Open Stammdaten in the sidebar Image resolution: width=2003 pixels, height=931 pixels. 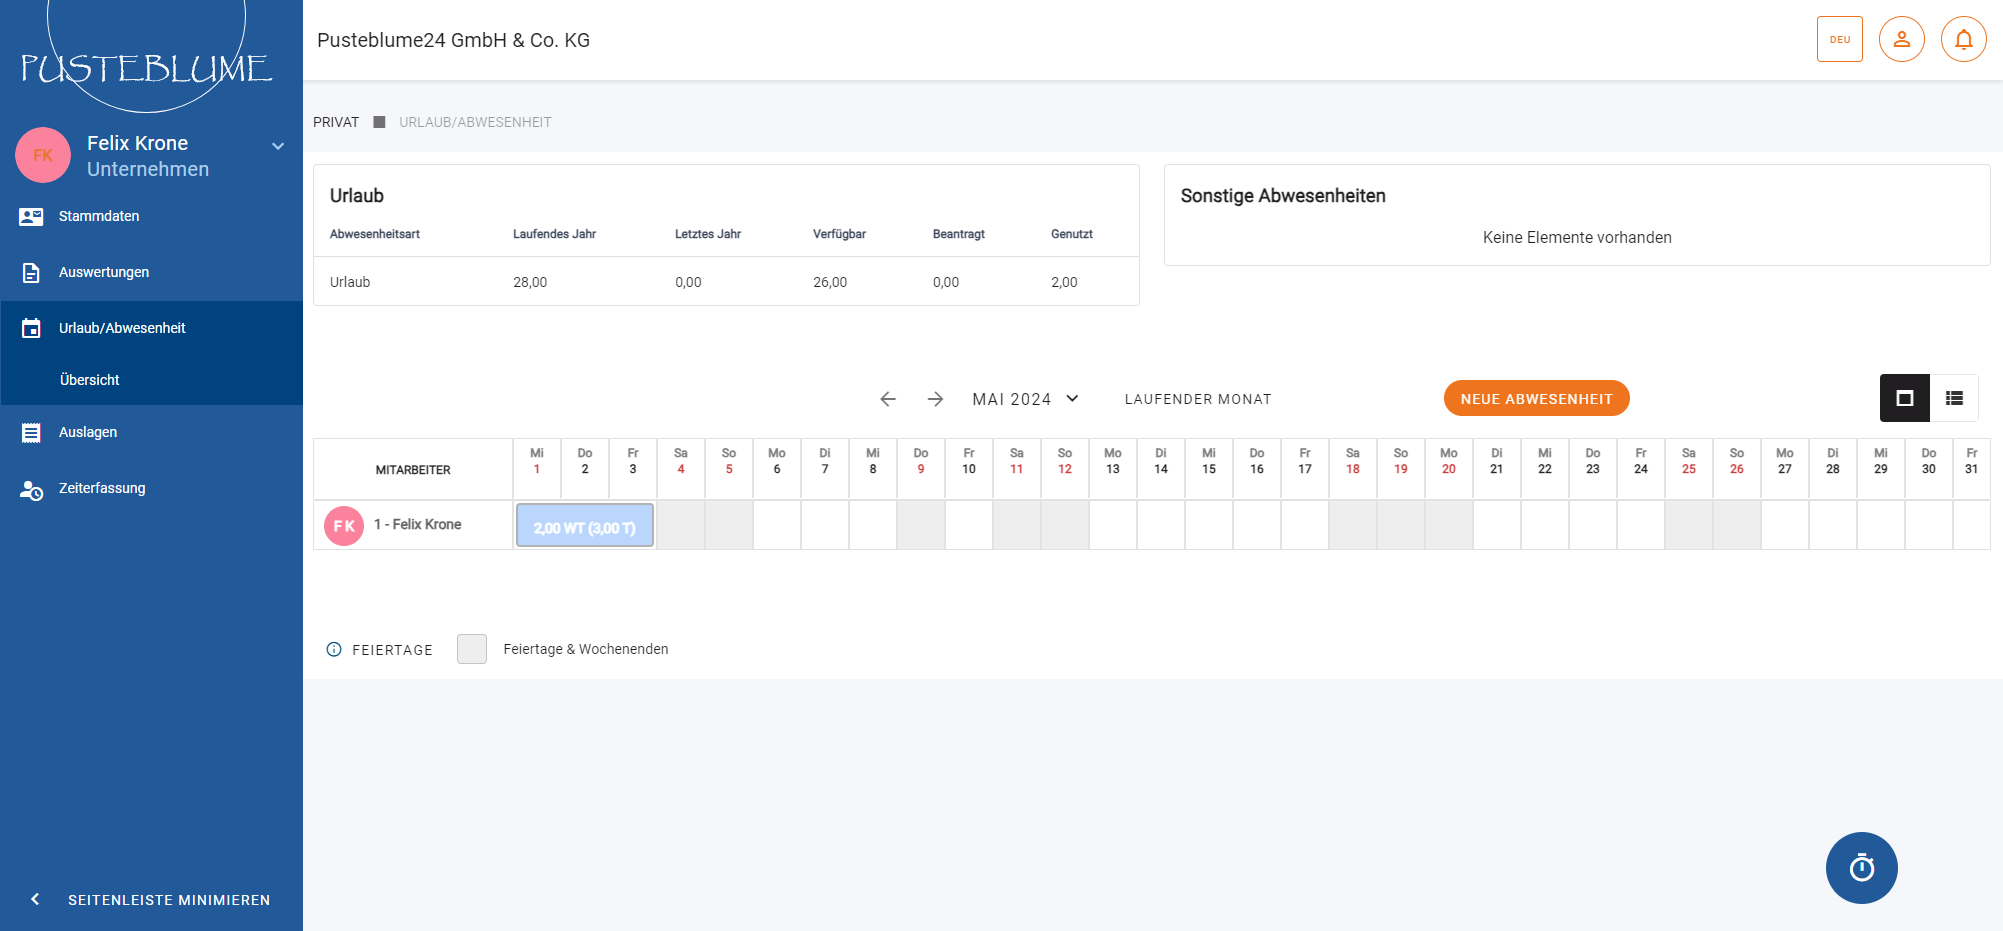pos(98,216)
